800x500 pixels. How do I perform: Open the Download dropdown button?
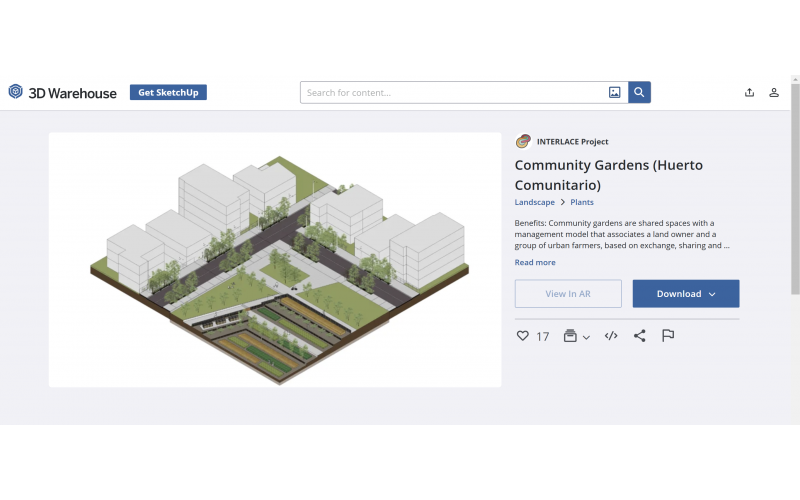click(686, 293)
